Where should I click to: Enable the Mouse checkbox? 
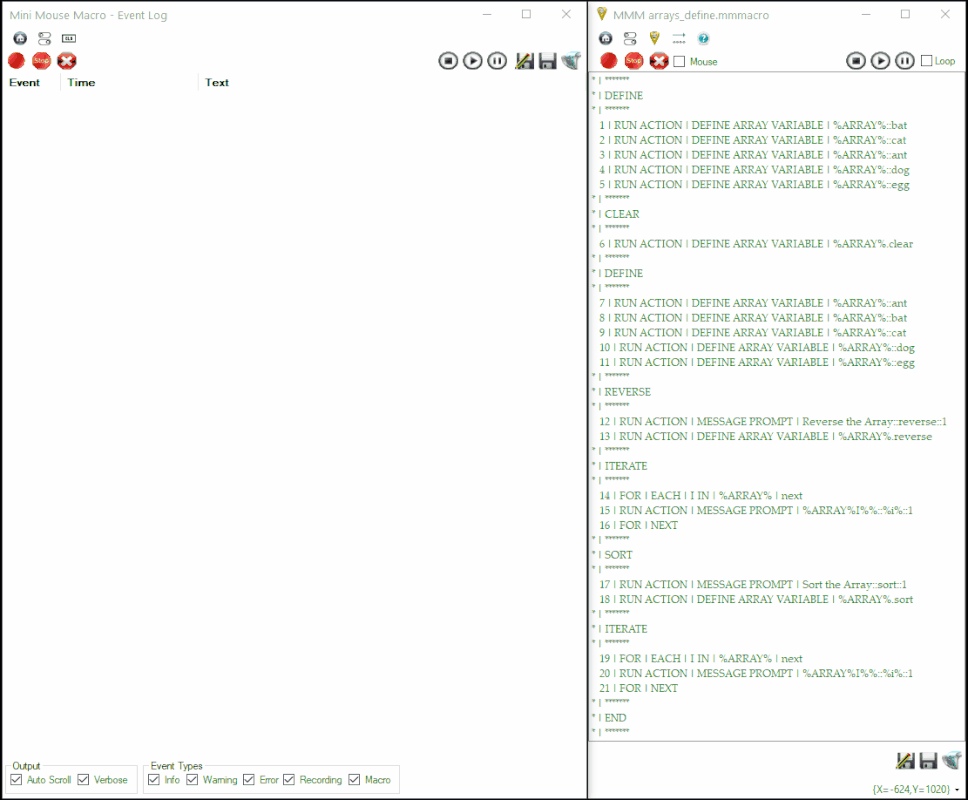(x=680, y=62)
